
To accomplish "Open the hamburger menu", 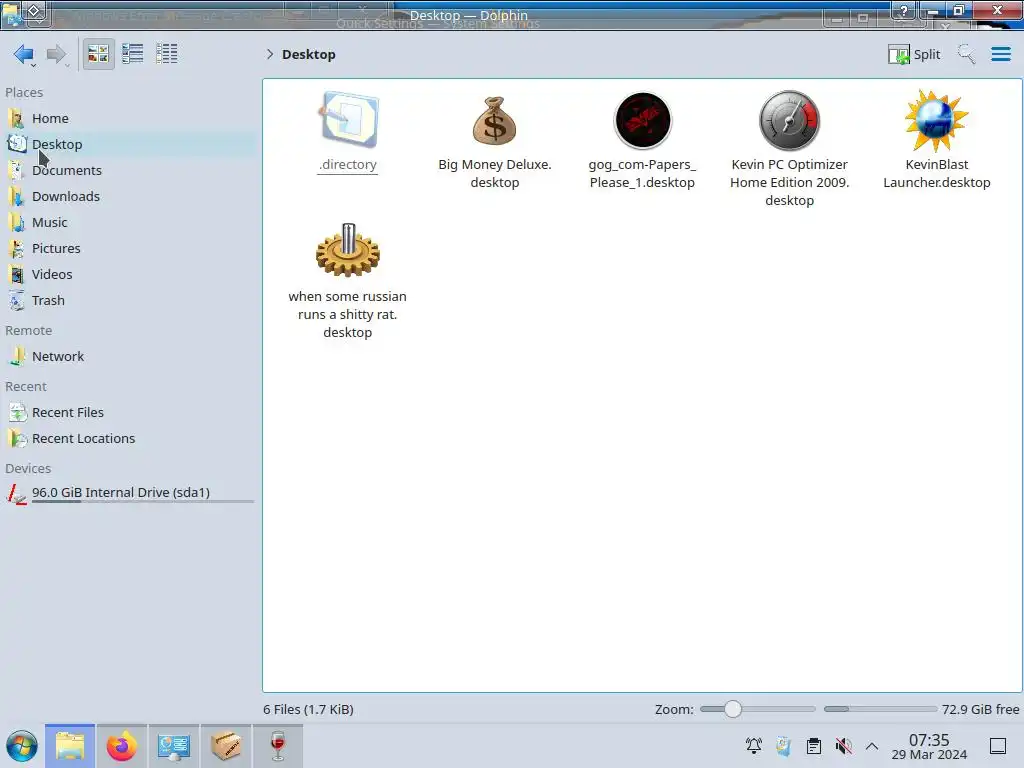I will [x=1000, y=54].
